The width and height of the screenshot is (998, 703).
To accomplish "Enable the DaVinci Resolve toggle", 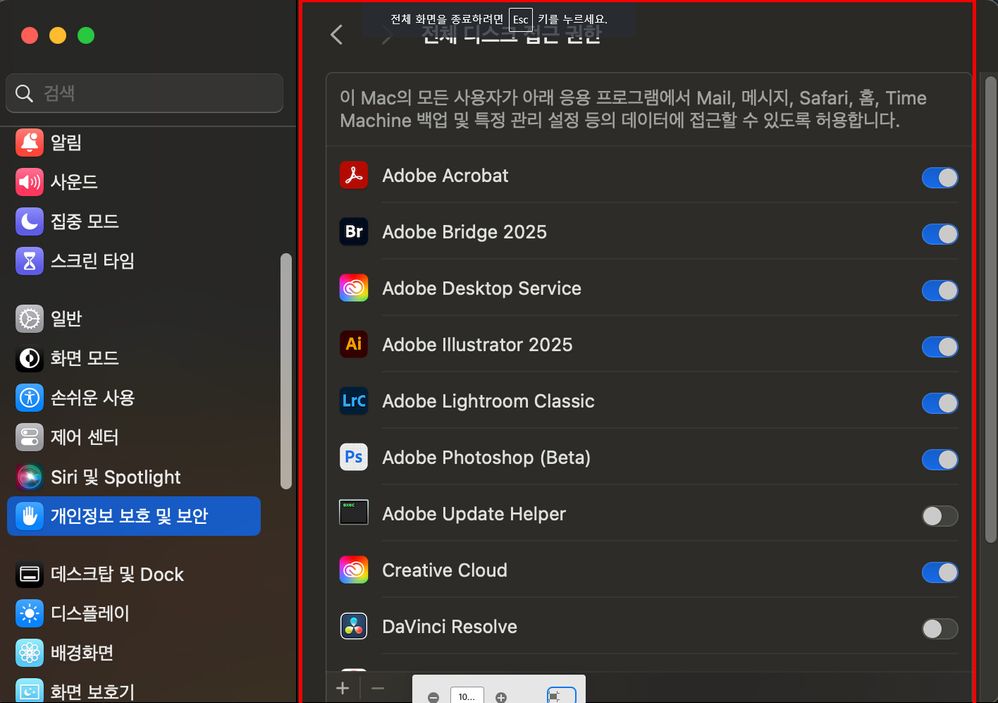I will coord(938,628).
